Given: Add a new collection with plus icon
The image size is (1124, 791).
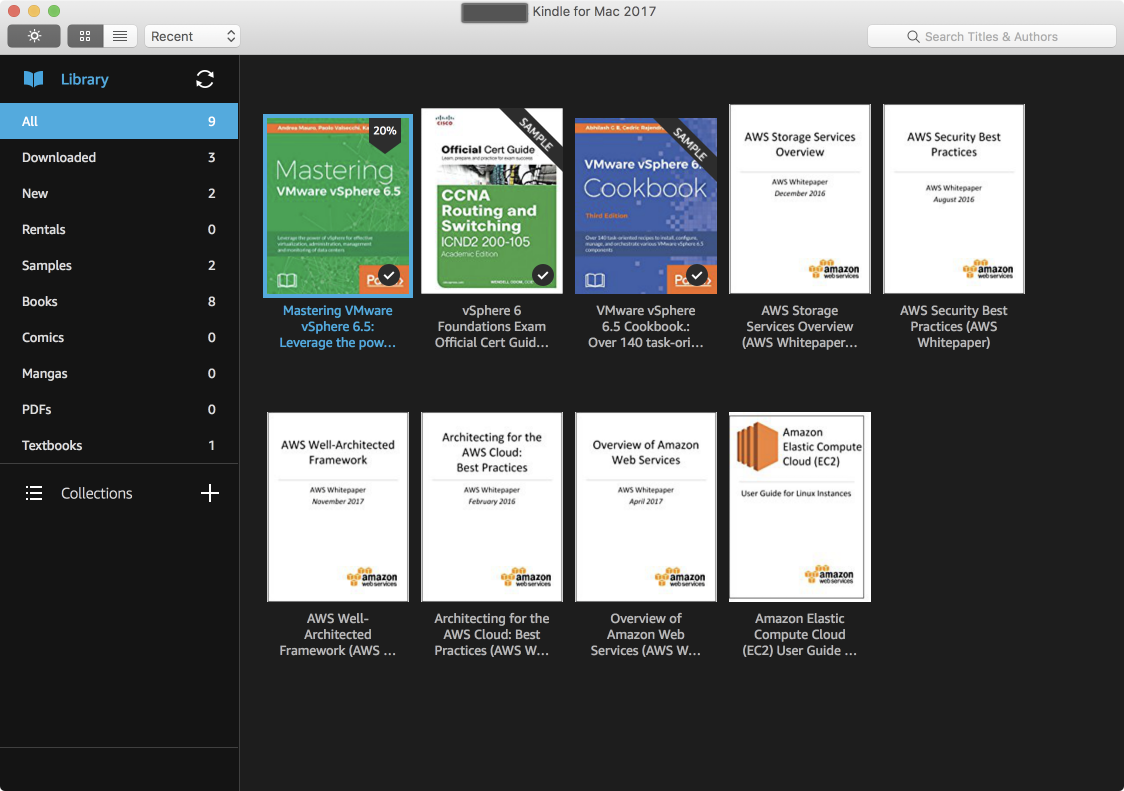Looking at the screenshot, I should (x=209, y=493).
